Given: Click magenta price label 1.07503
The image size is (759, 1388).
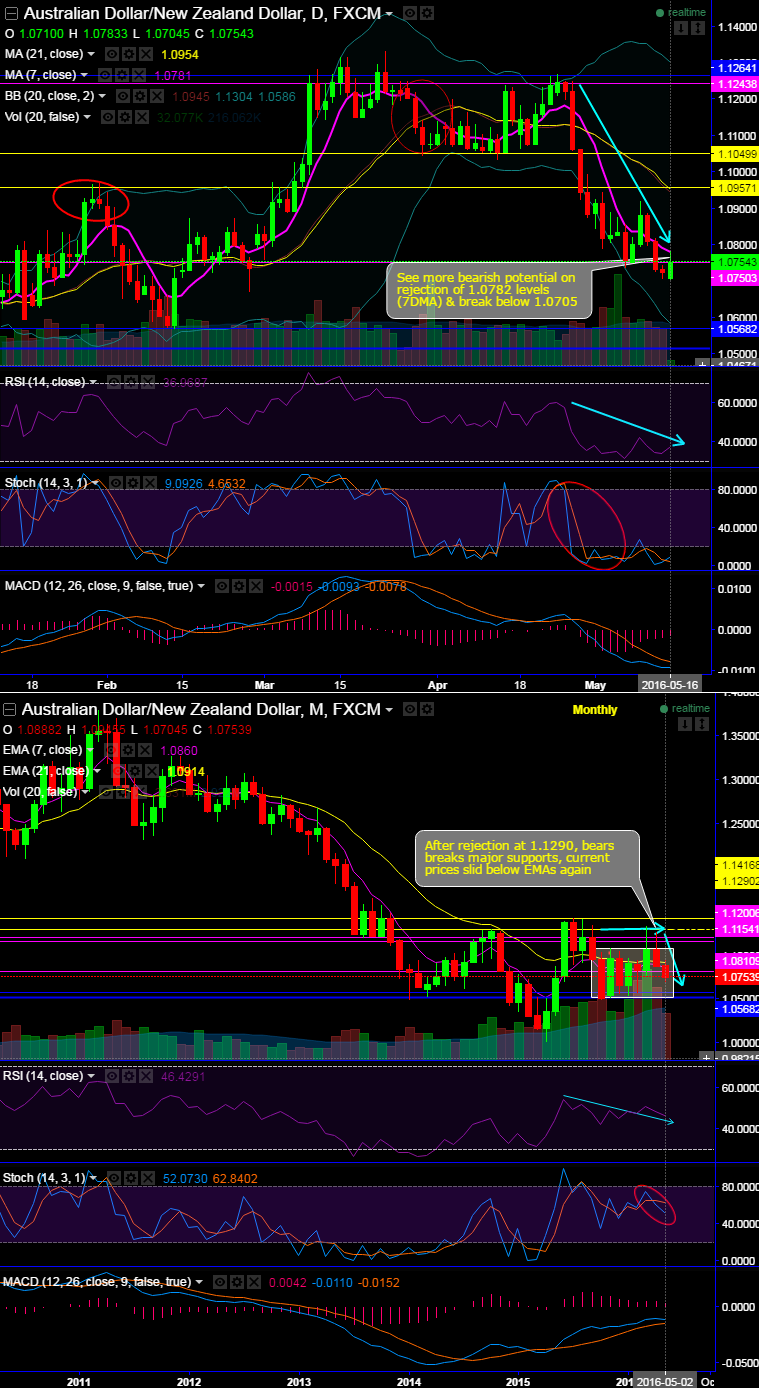Looking at the screenshot, I should click(733, 278).
